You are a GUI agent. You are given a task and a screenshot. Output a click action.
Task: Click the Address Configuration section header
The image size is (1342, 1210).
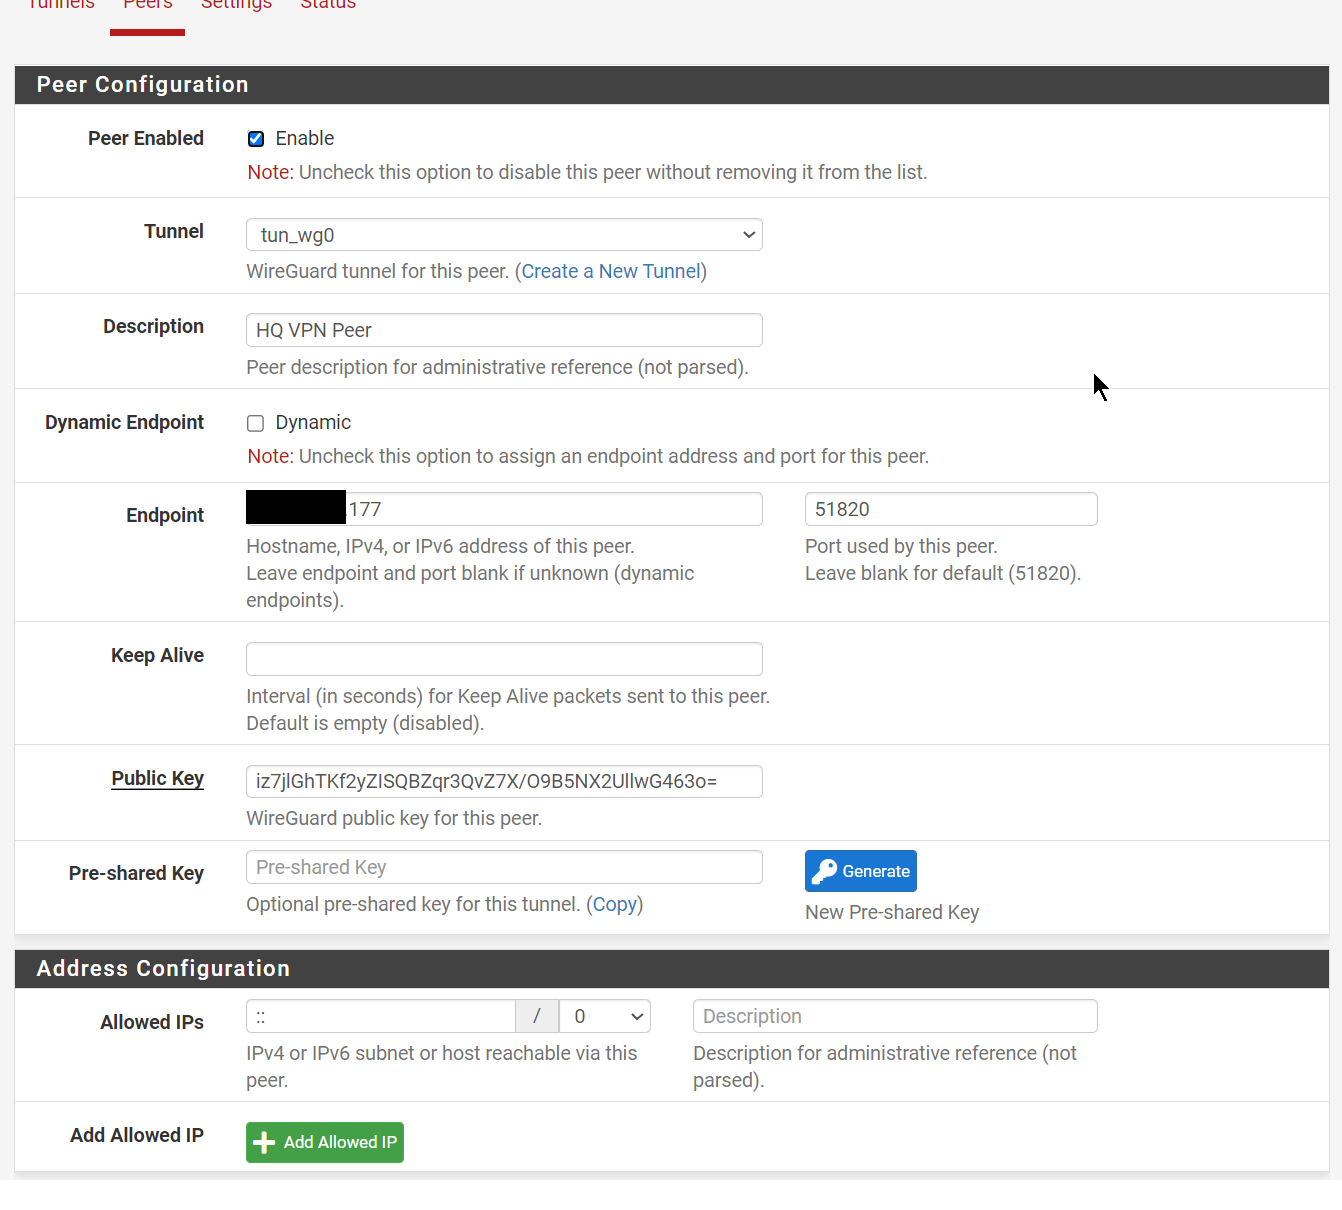tap(672, 969)
